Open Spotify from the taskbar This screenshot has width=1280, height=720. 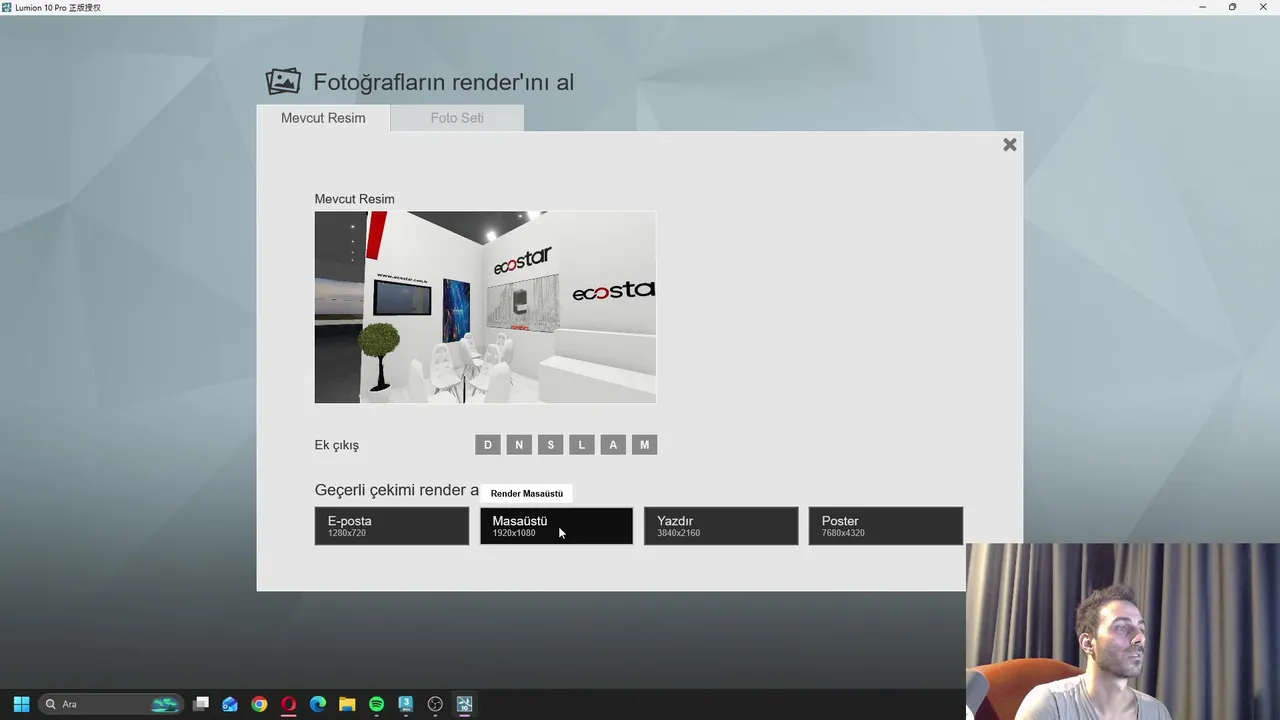376,704
